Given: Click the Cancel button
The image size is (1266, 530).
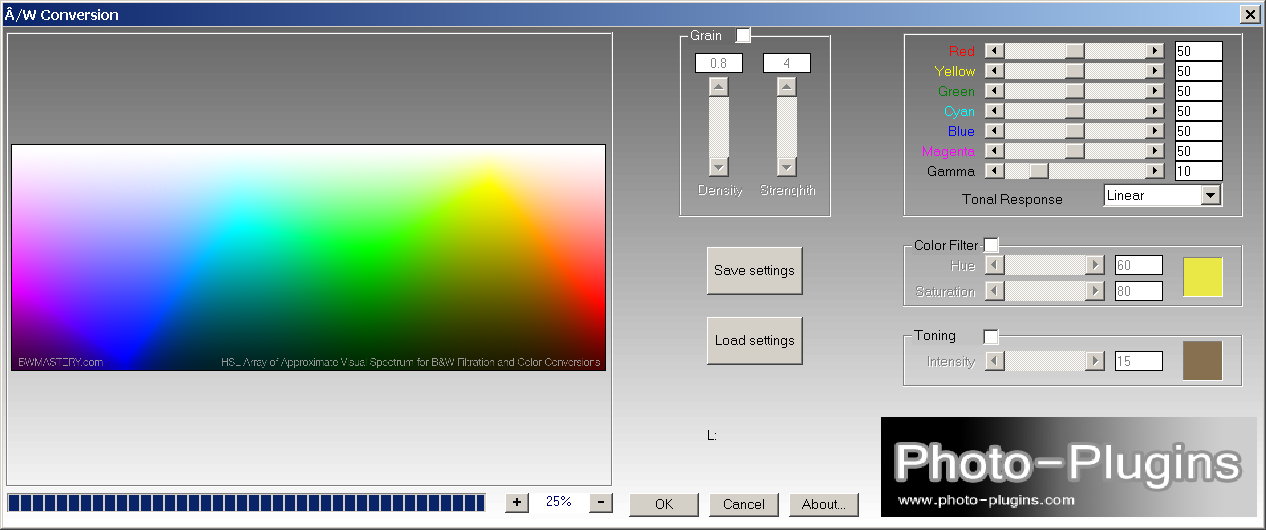Looking at the screenshot, I should click(x=743, y=504).
